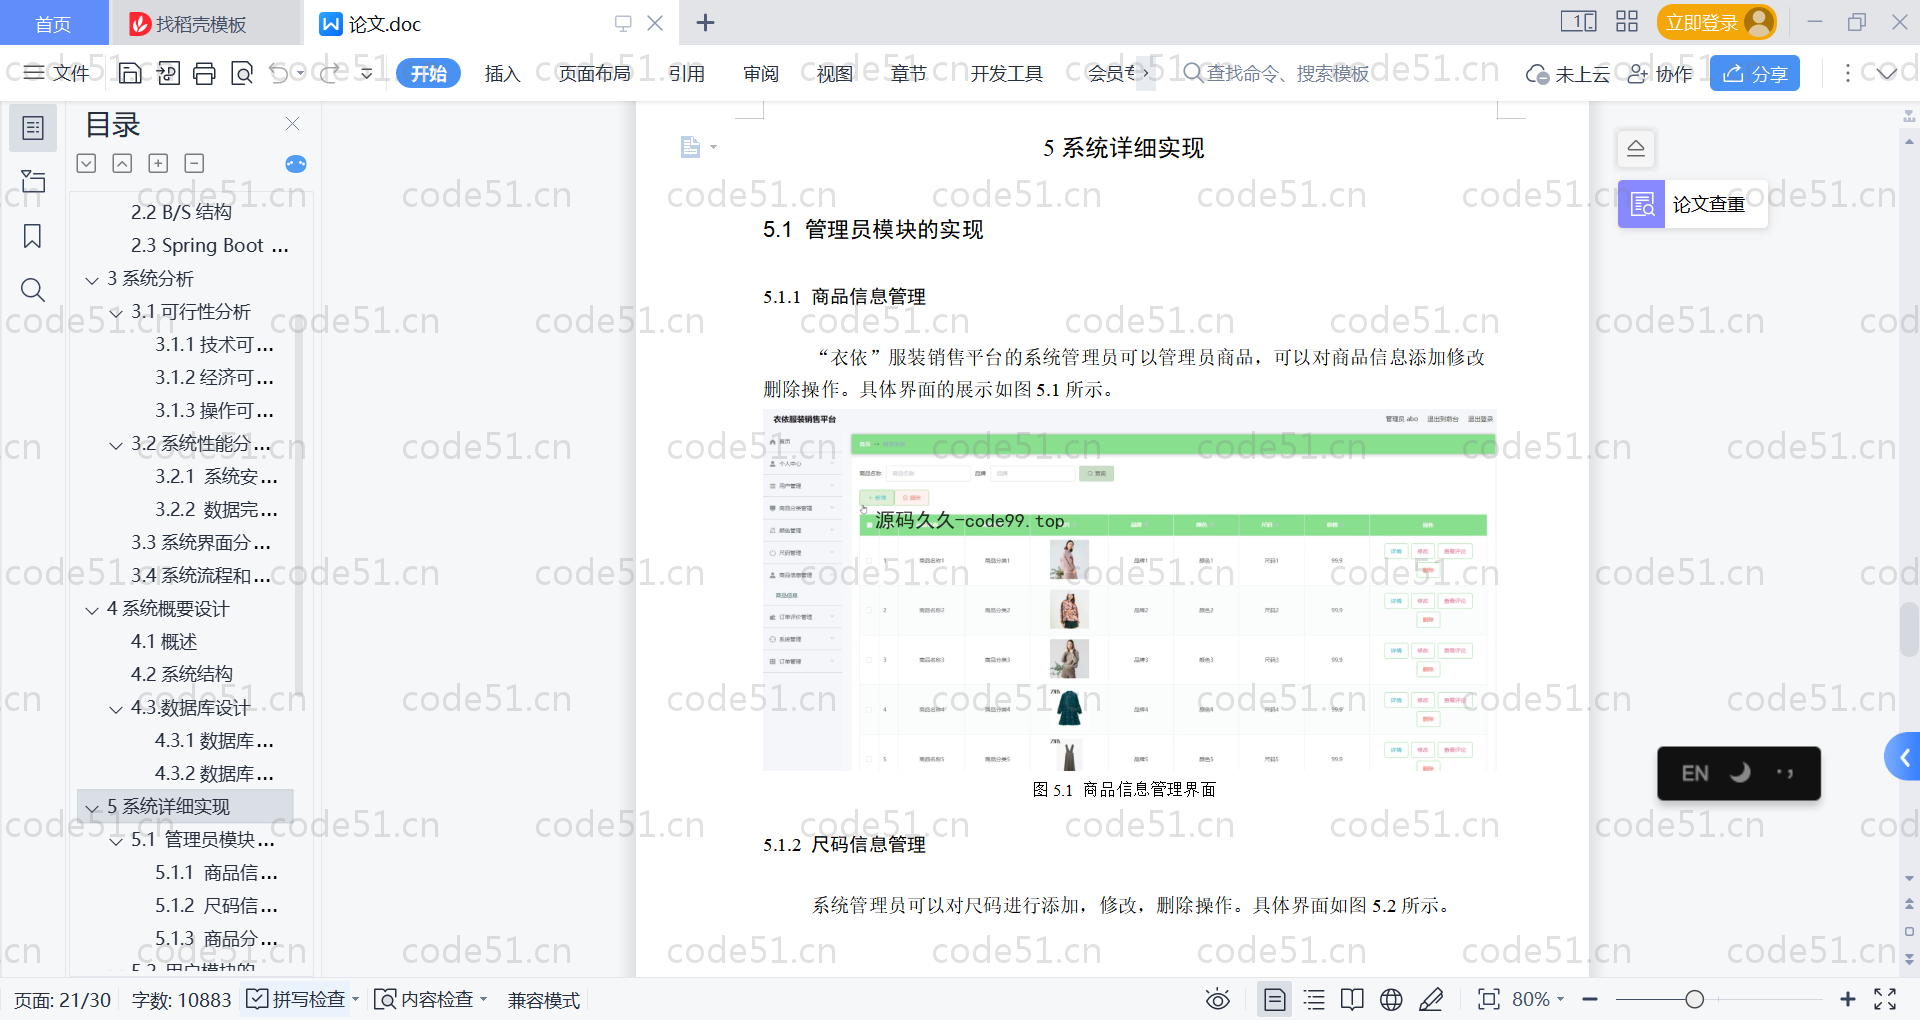Click the Redo arrow icon
The height and width of the screenshot is (1020, 1920).
tap(329, 73)
